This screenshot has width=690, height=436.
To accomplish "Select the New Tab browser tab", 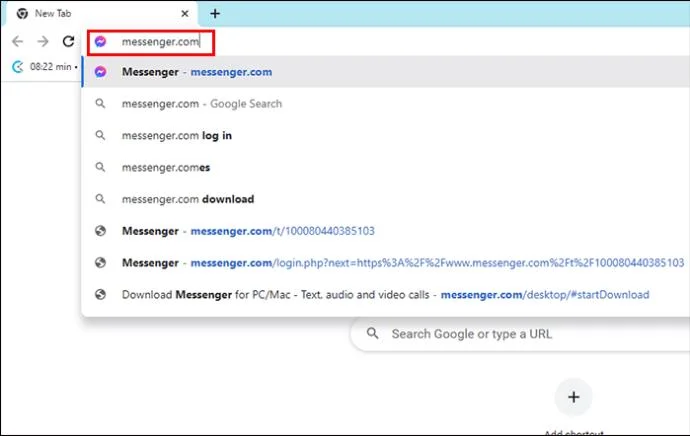I will click(x=101, y=14).
